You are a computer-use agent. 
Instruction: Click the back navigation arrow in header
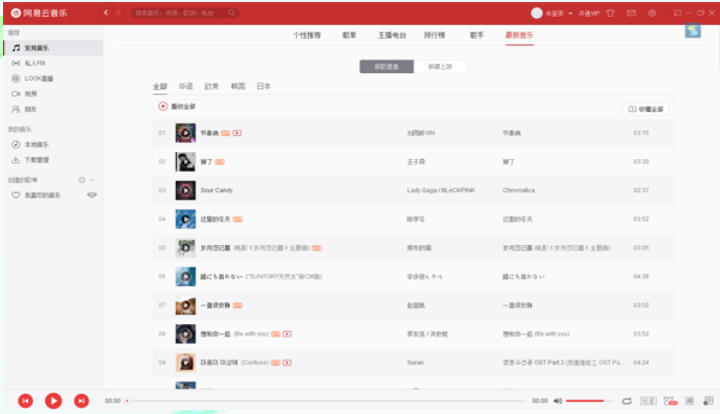107,13
